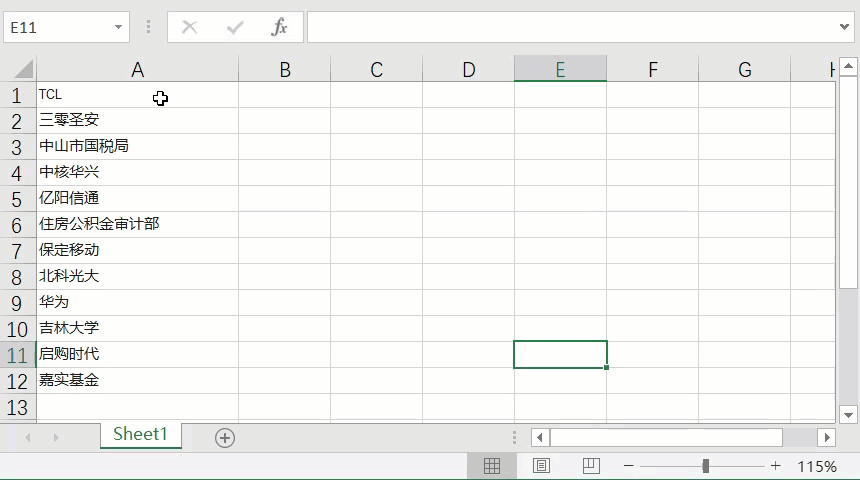Zoom in with the plus icon
This screenshot has height=480, width=860.
click(775, 466)
